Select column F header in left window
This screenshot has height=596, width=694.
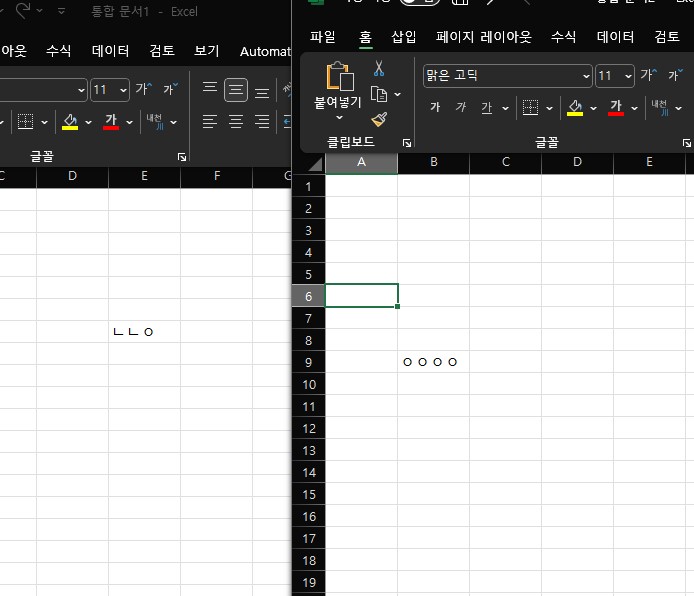click(217, 176)
